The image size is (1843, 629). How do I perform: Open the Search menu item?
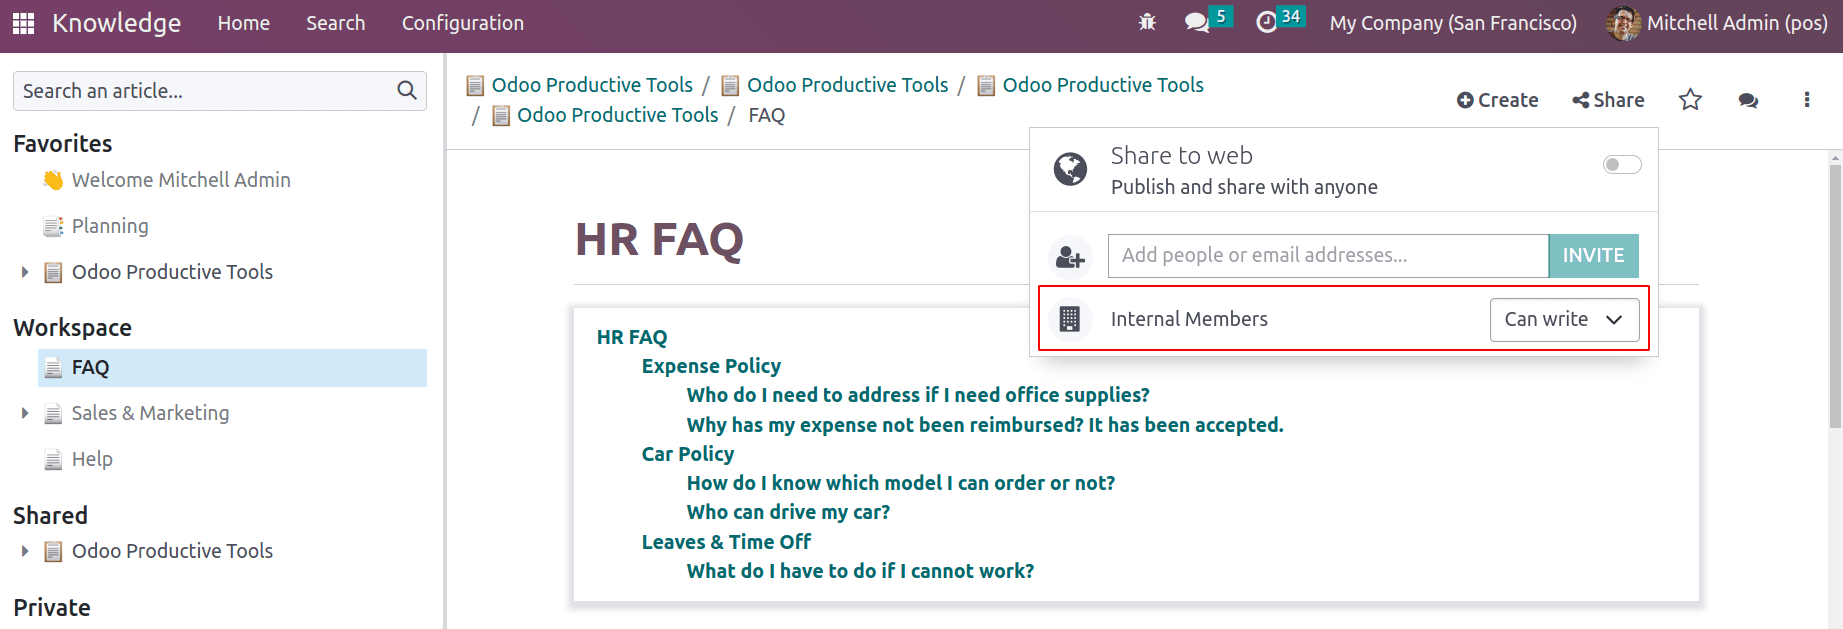coord(335,23)
